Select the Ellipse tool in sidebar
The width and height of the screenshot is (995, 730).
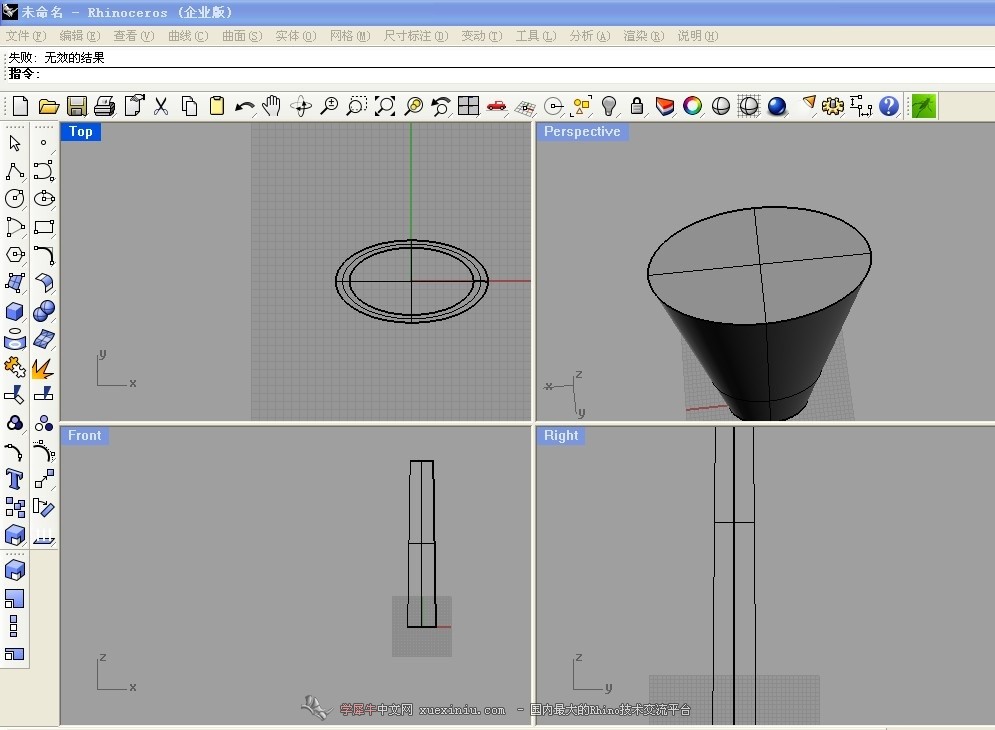pyautogui.click(x=44, y=199)
